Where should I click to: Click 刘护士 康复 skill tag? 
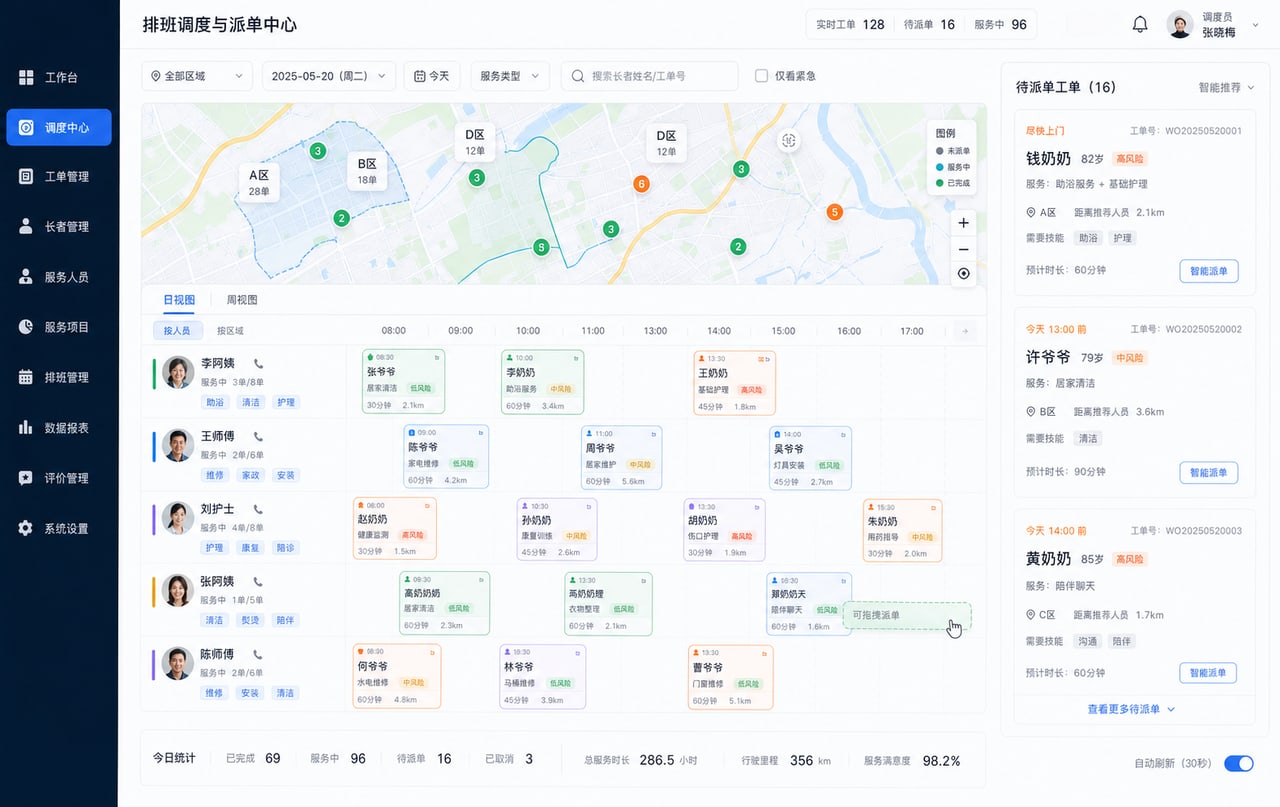(250, 548)
